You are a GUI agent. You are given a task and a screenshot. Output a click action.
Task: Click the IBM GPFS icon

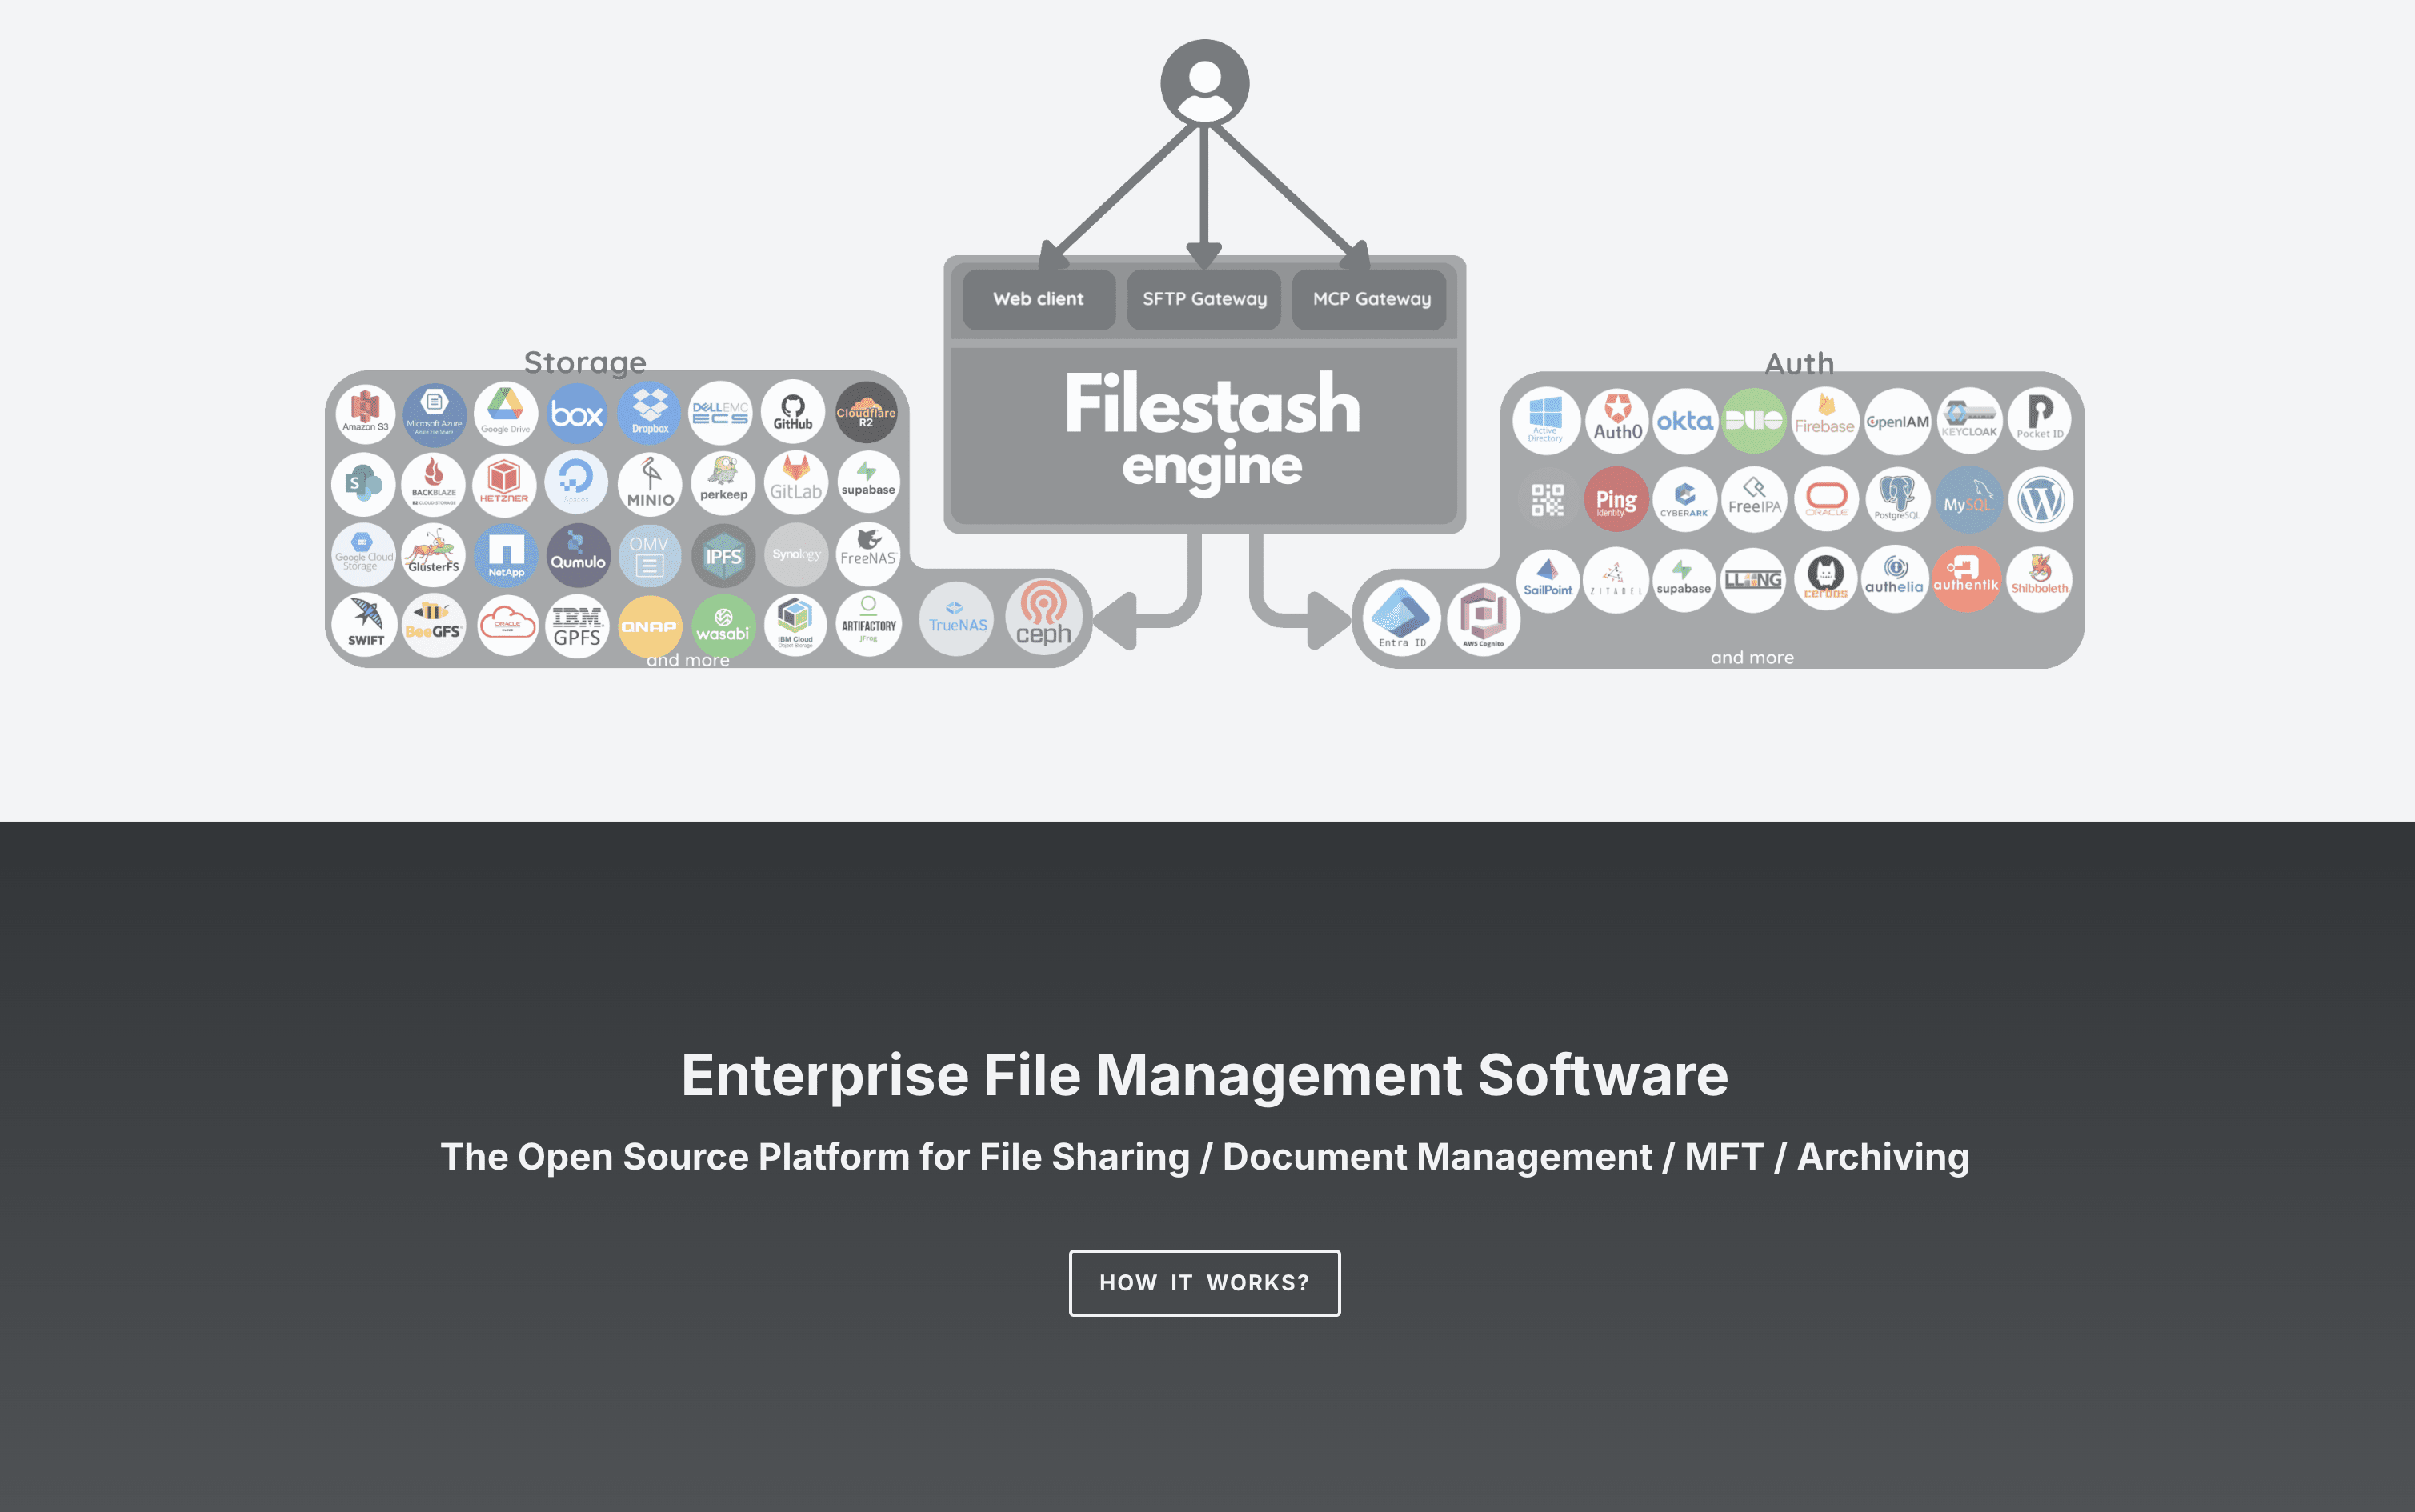578,626
